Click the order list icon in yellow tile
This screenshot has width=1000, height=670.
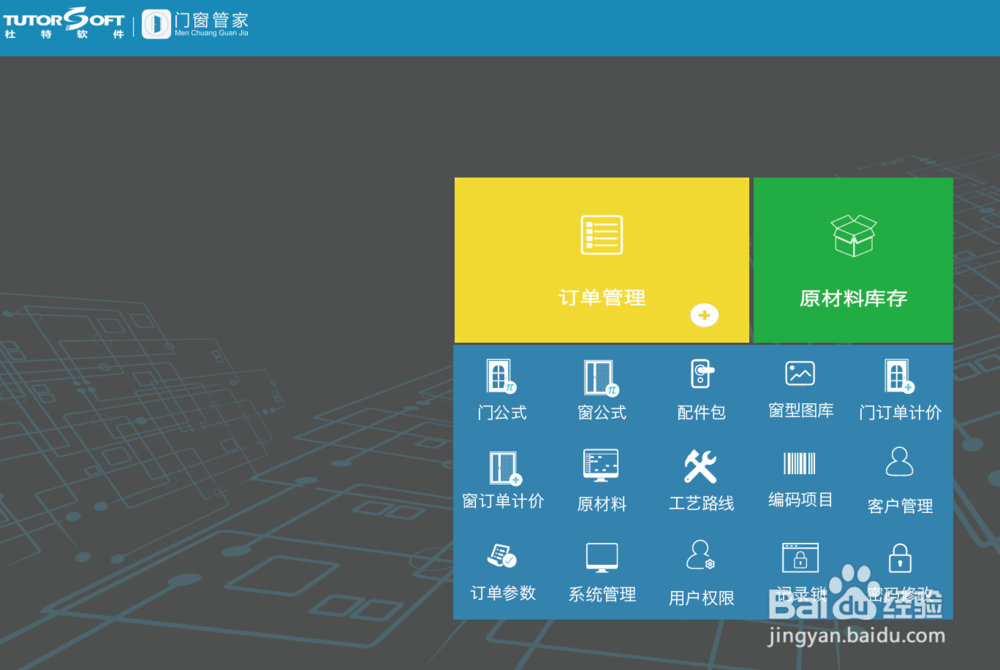coord(601,235)
